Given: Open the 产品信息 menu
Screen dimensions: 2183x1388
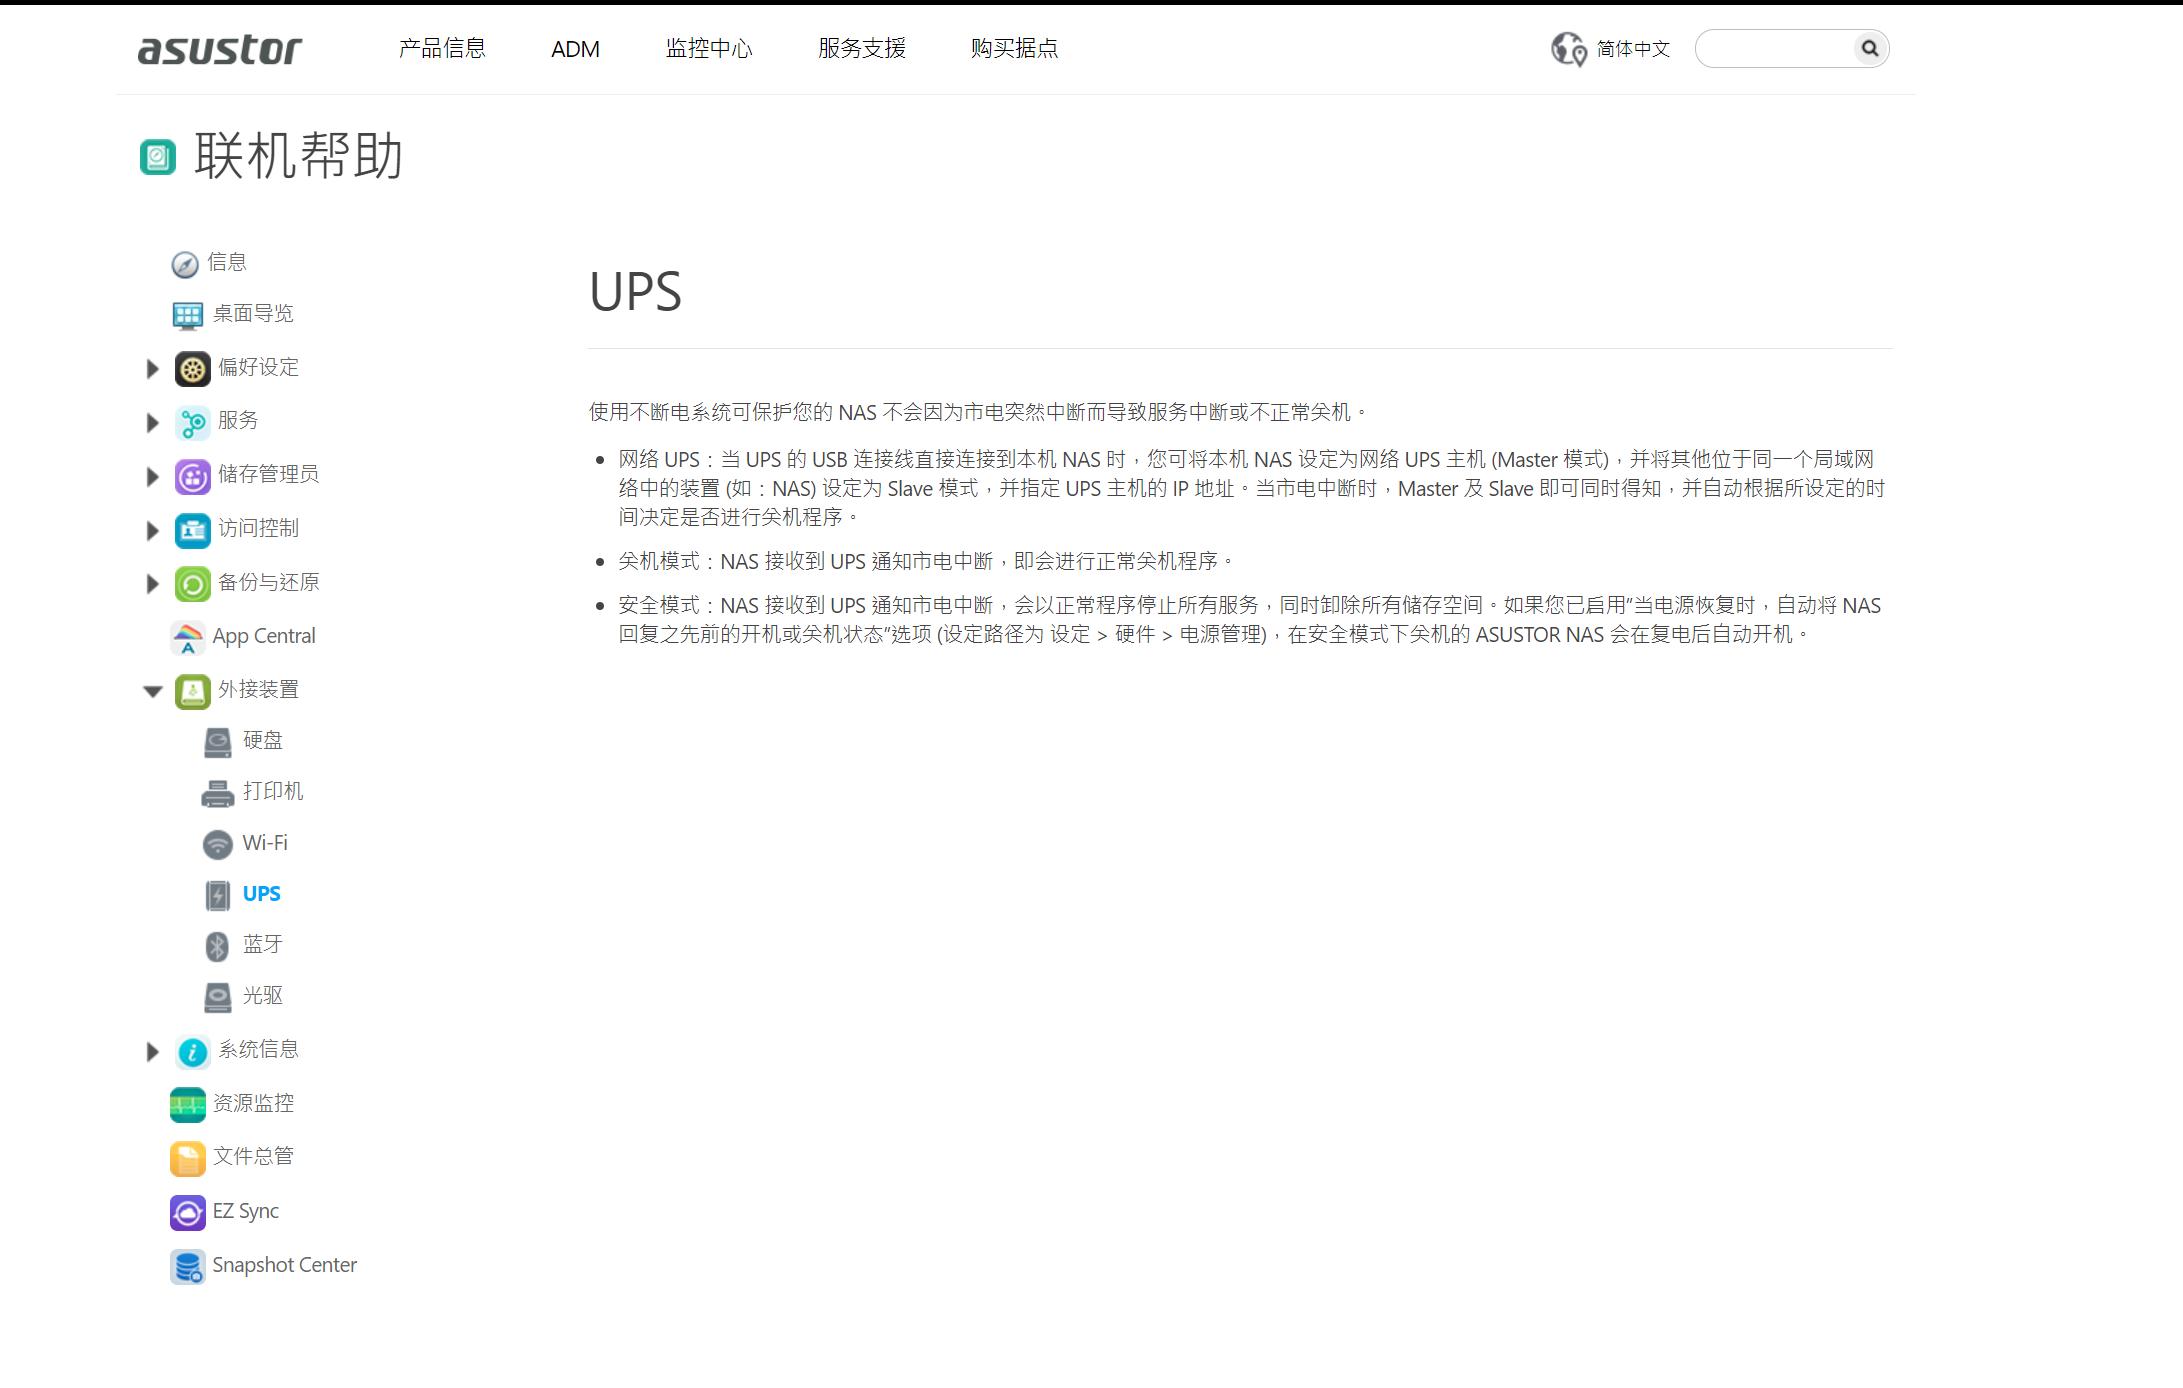Looking at the screenshot, I should coord(441,48).
